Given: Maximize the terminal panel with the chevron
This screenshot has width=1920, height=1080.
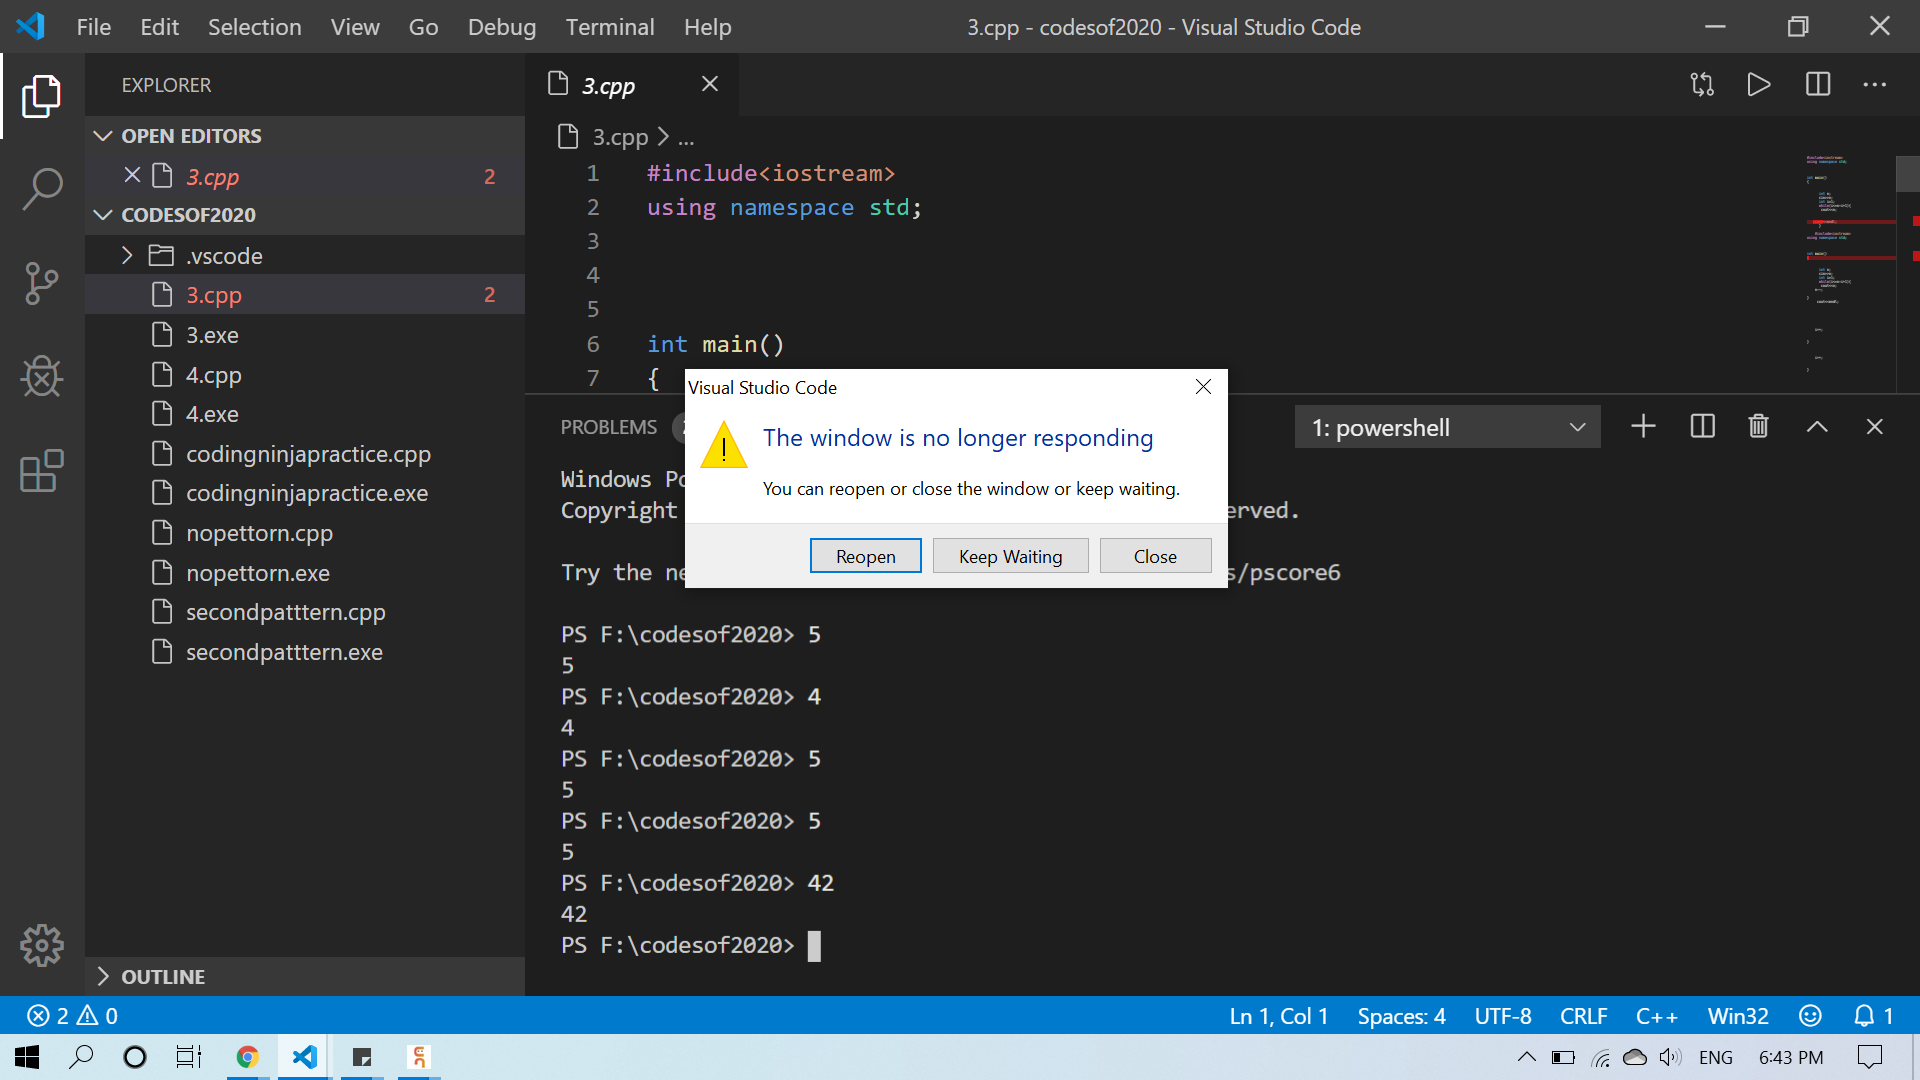Looking at the screenshot, I should pos(1817,427).
